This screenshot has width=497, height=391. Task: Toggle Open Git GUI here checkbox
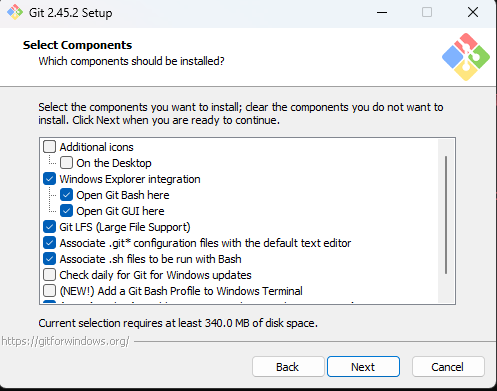(66, 211)
